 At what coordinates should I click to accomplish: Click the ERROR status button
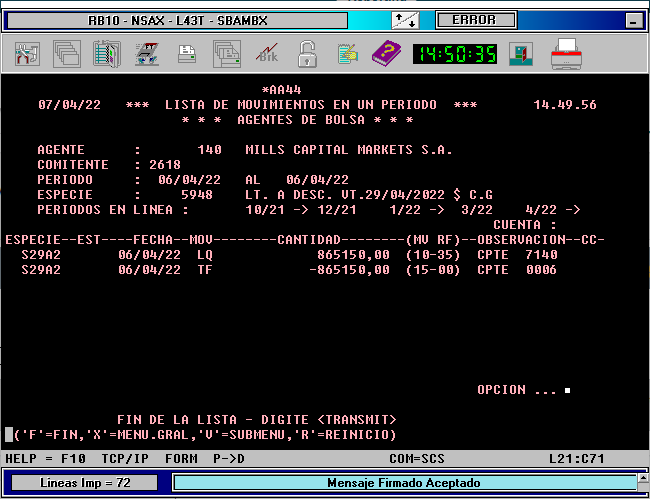tap(475, 20)
